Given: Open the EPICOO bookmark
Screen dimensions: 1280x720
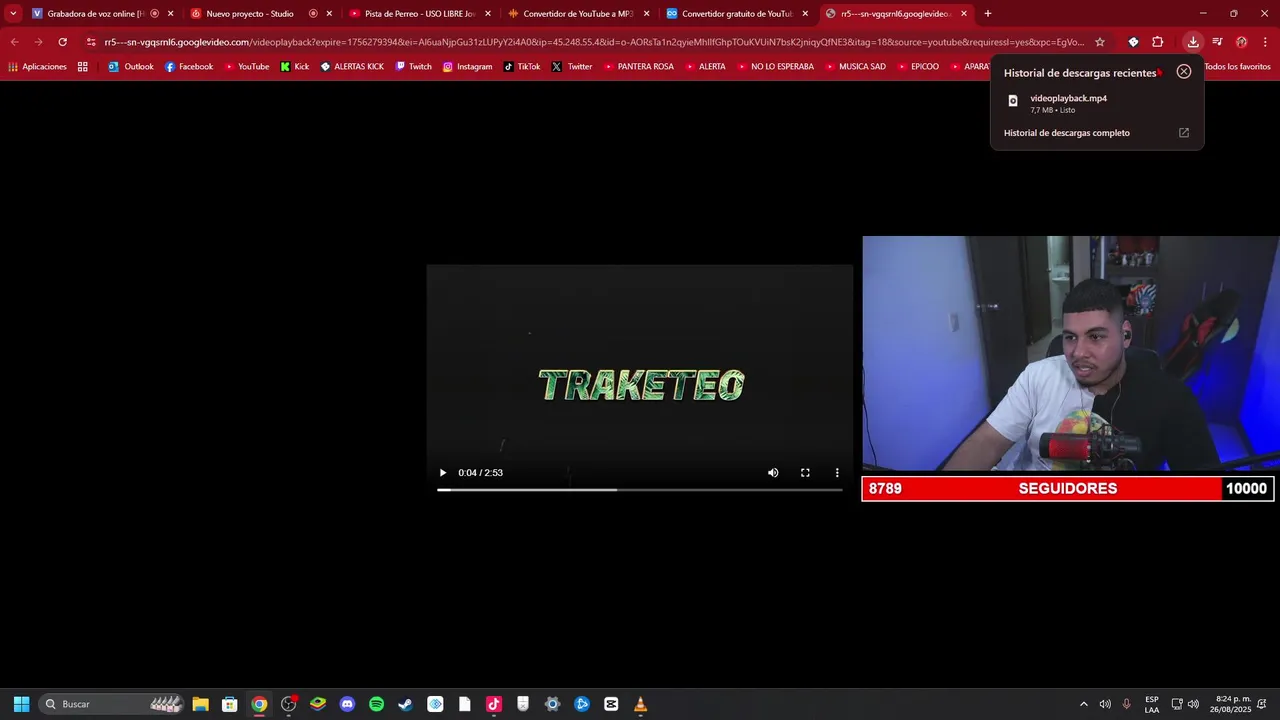Looking at the screenshot, I should (918, 67).
